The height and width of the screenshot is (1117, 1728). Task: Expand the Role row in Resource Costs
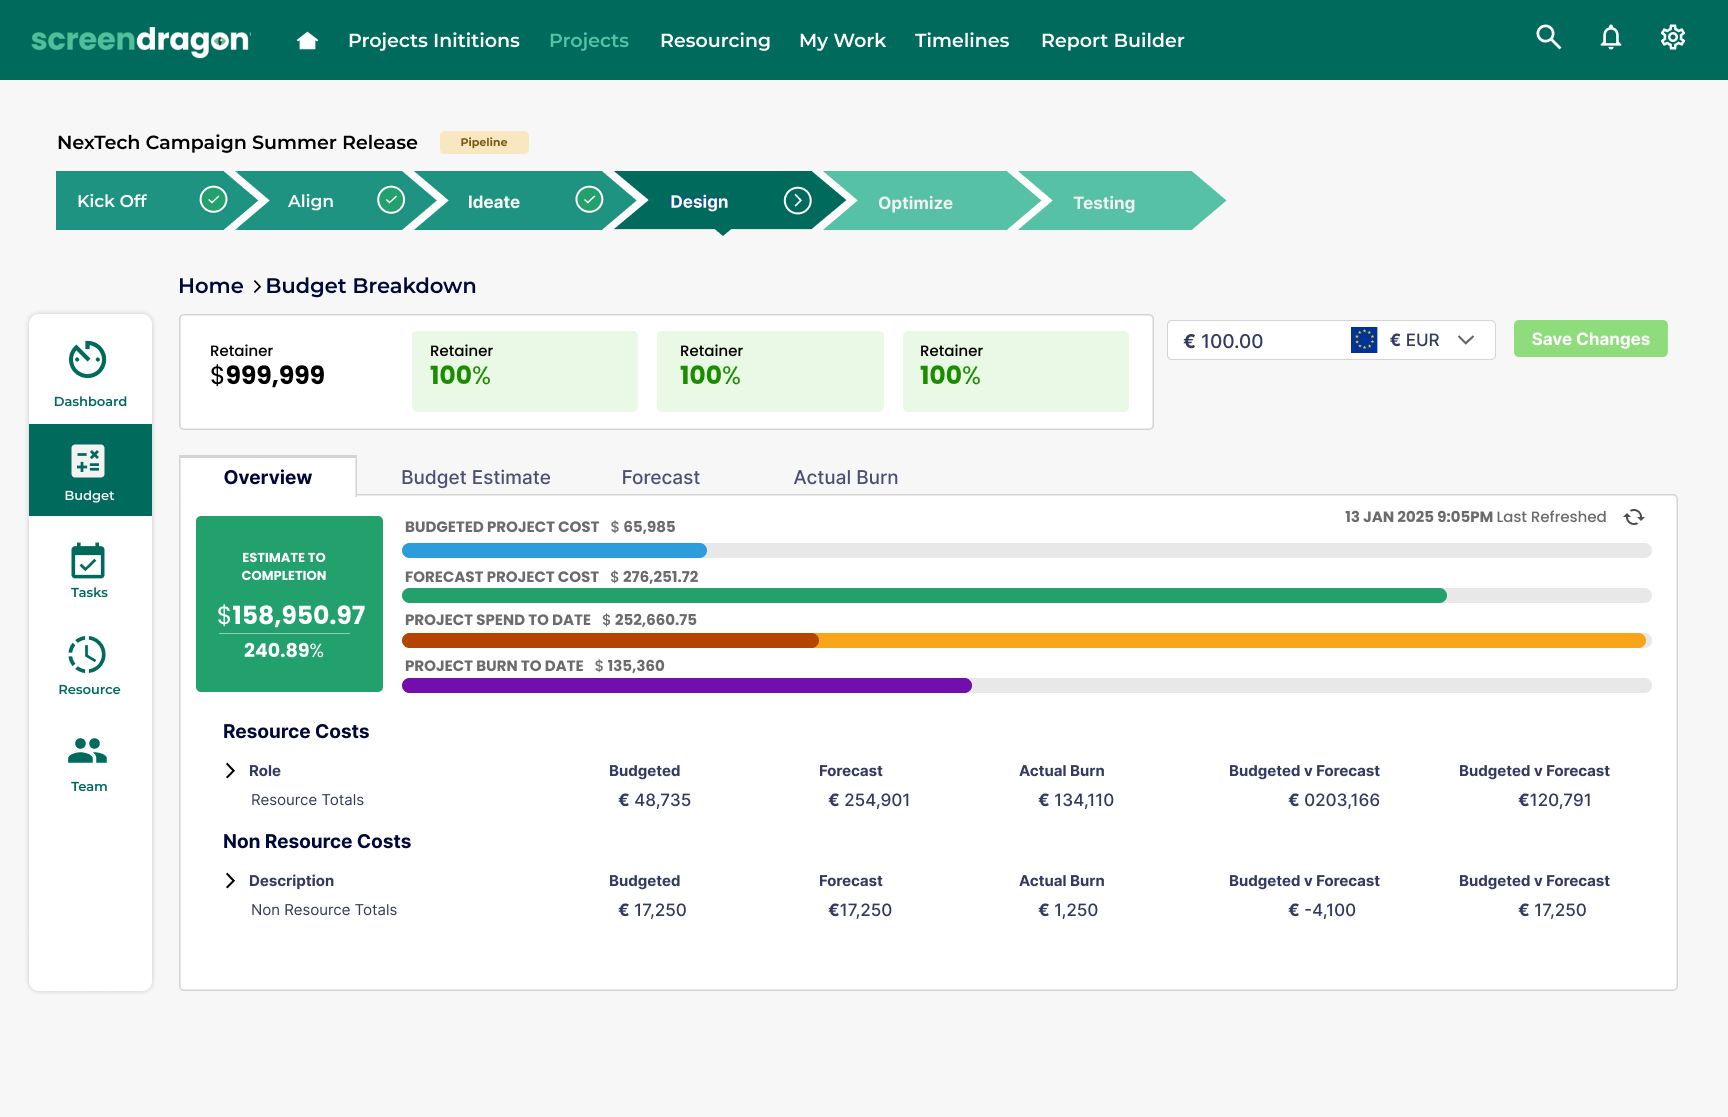[x=231, y=770]
